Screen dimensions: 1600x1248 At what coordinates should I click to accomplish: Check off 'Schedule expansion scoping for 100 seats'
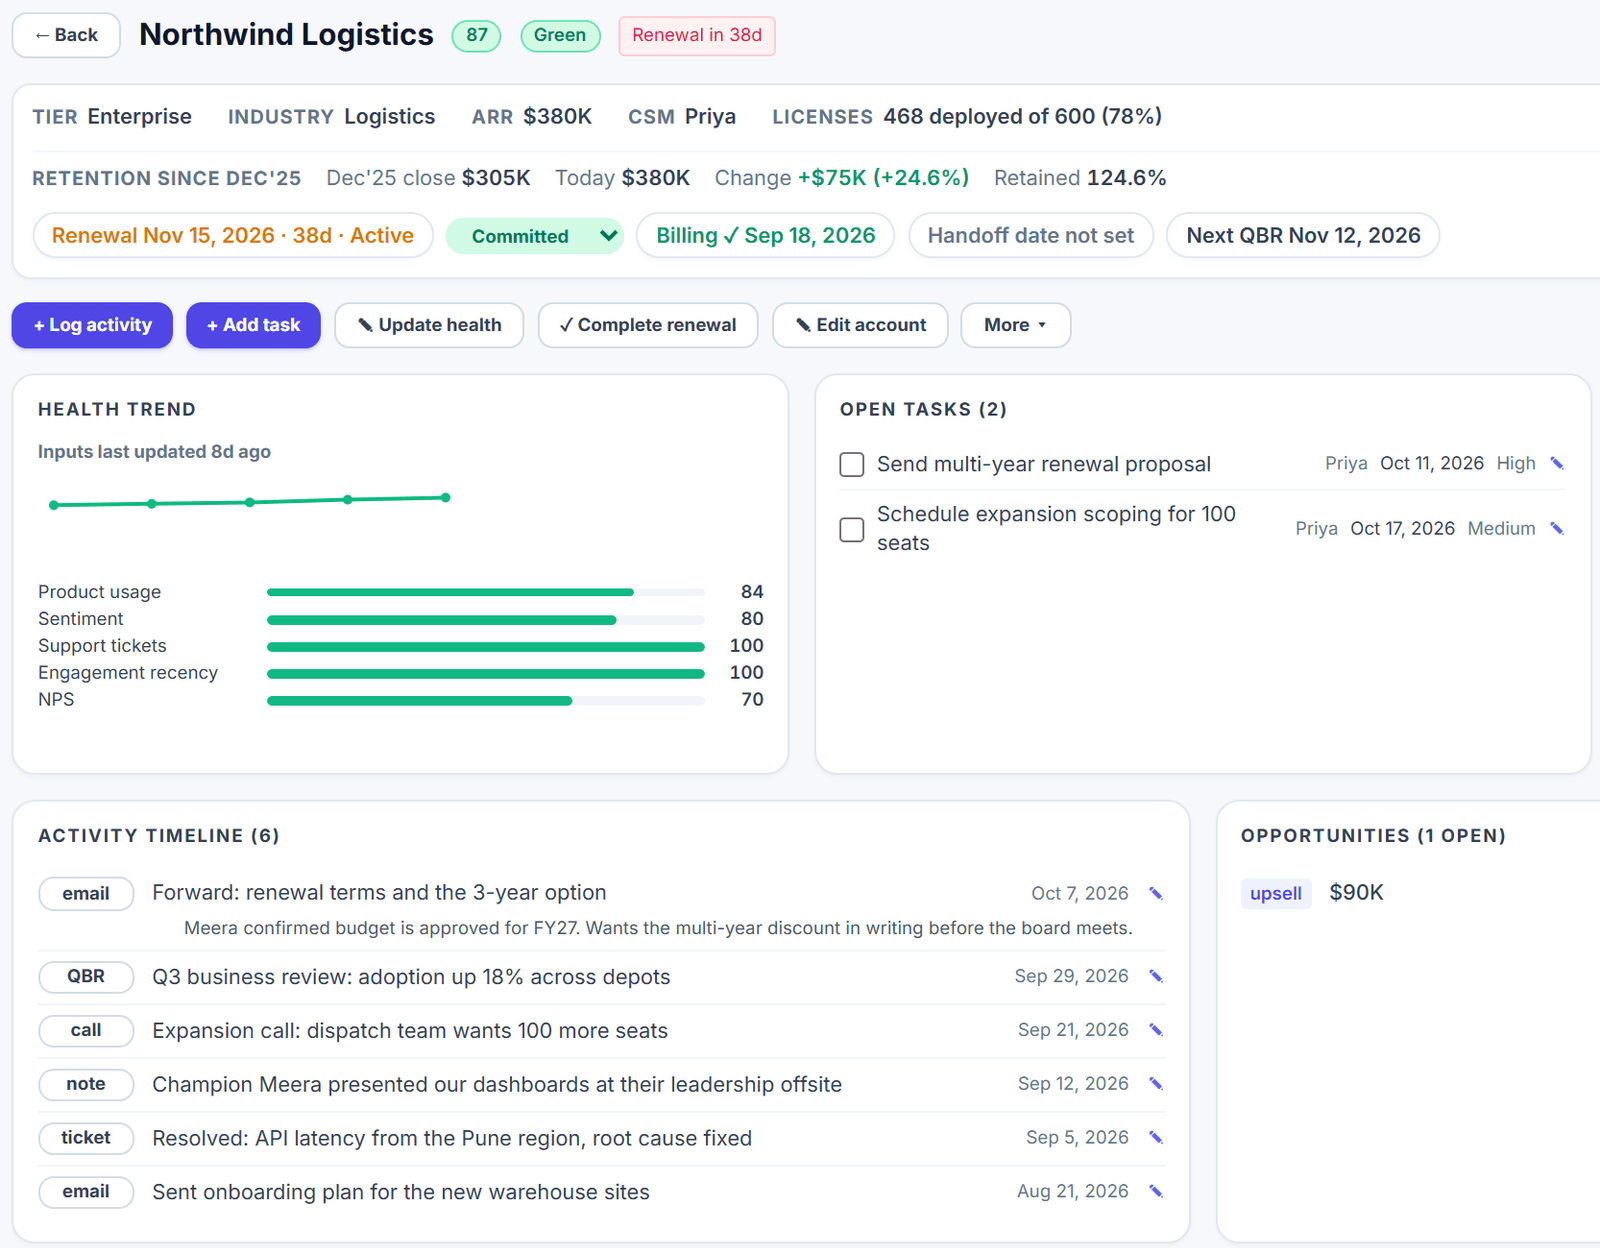point(852,529)
